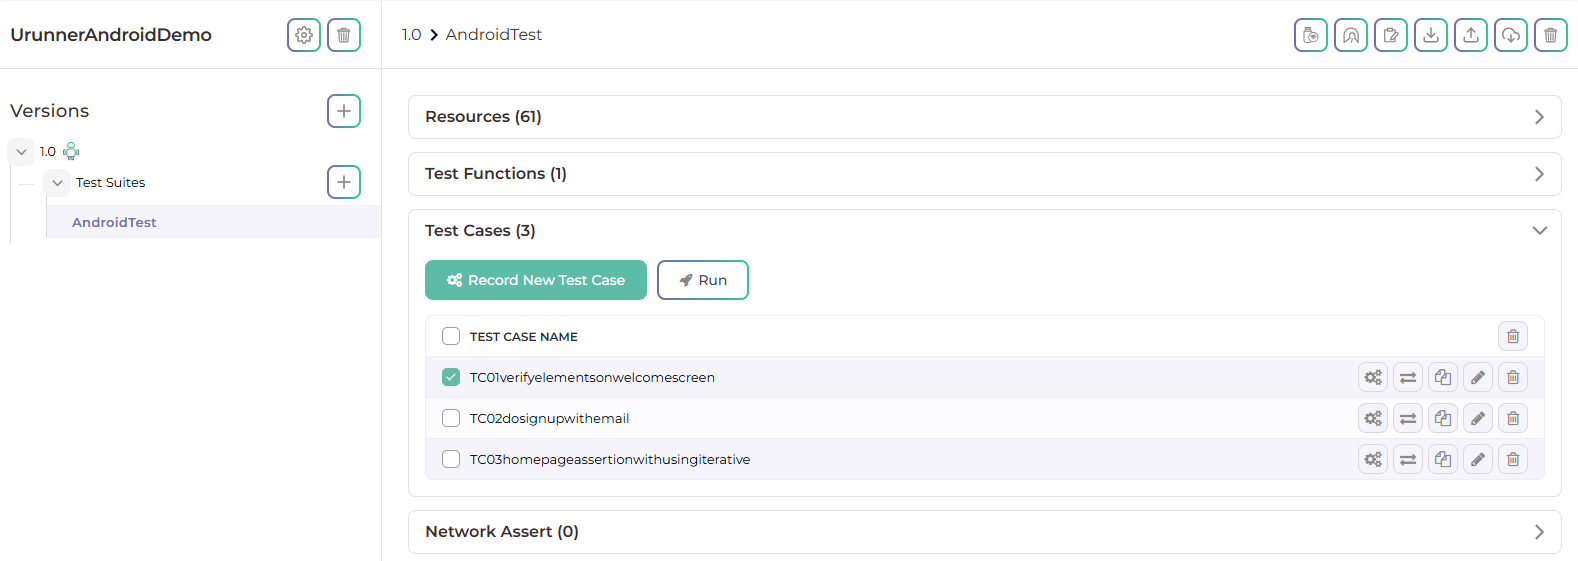The image size is (1578, 561).
Task: Uncheck the TC01verifyelementsonwelcomescreen checkbox
Action: tap(451, 377)
